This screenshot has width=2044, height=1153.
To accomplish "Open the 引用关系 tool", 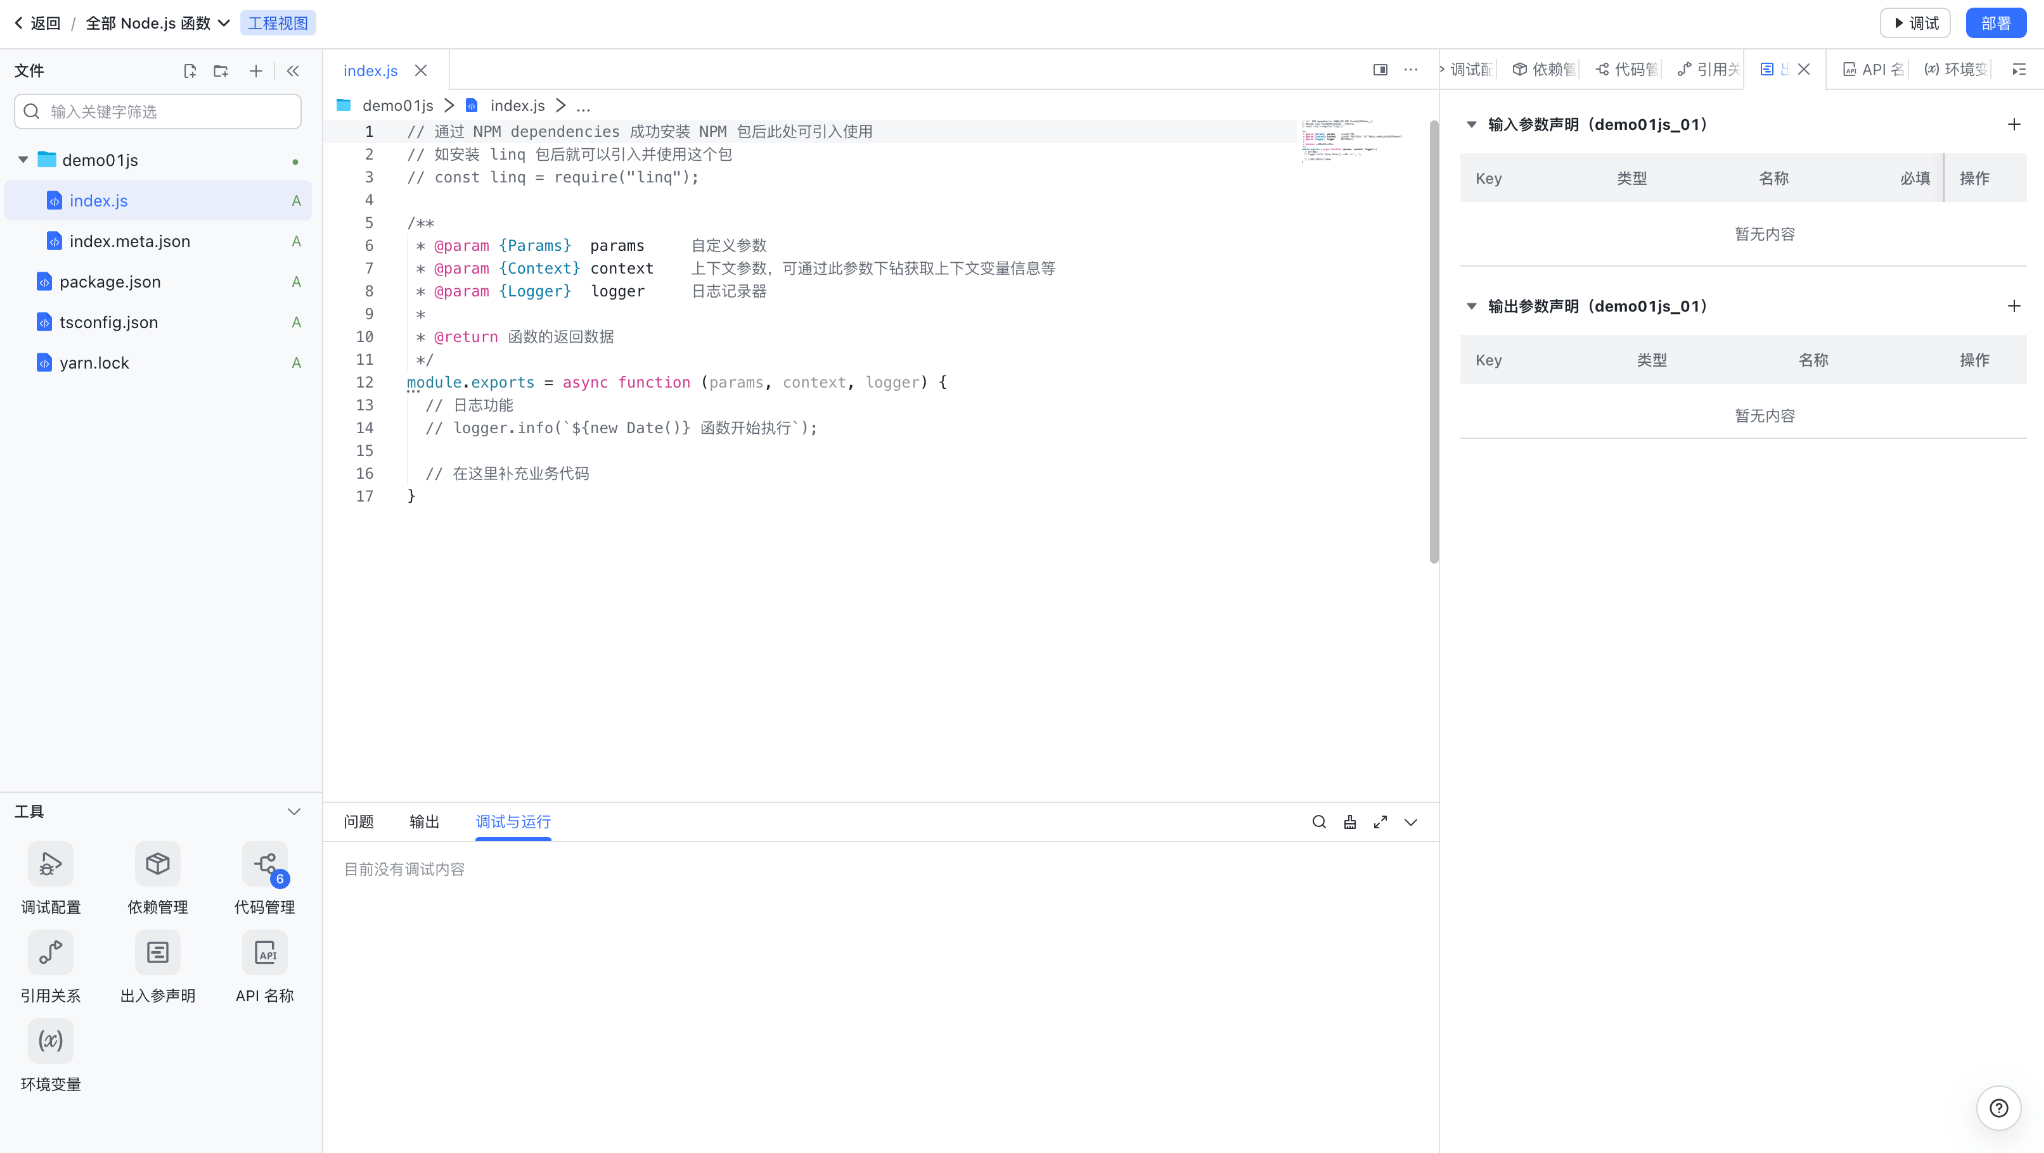I will tap(50, 967).
